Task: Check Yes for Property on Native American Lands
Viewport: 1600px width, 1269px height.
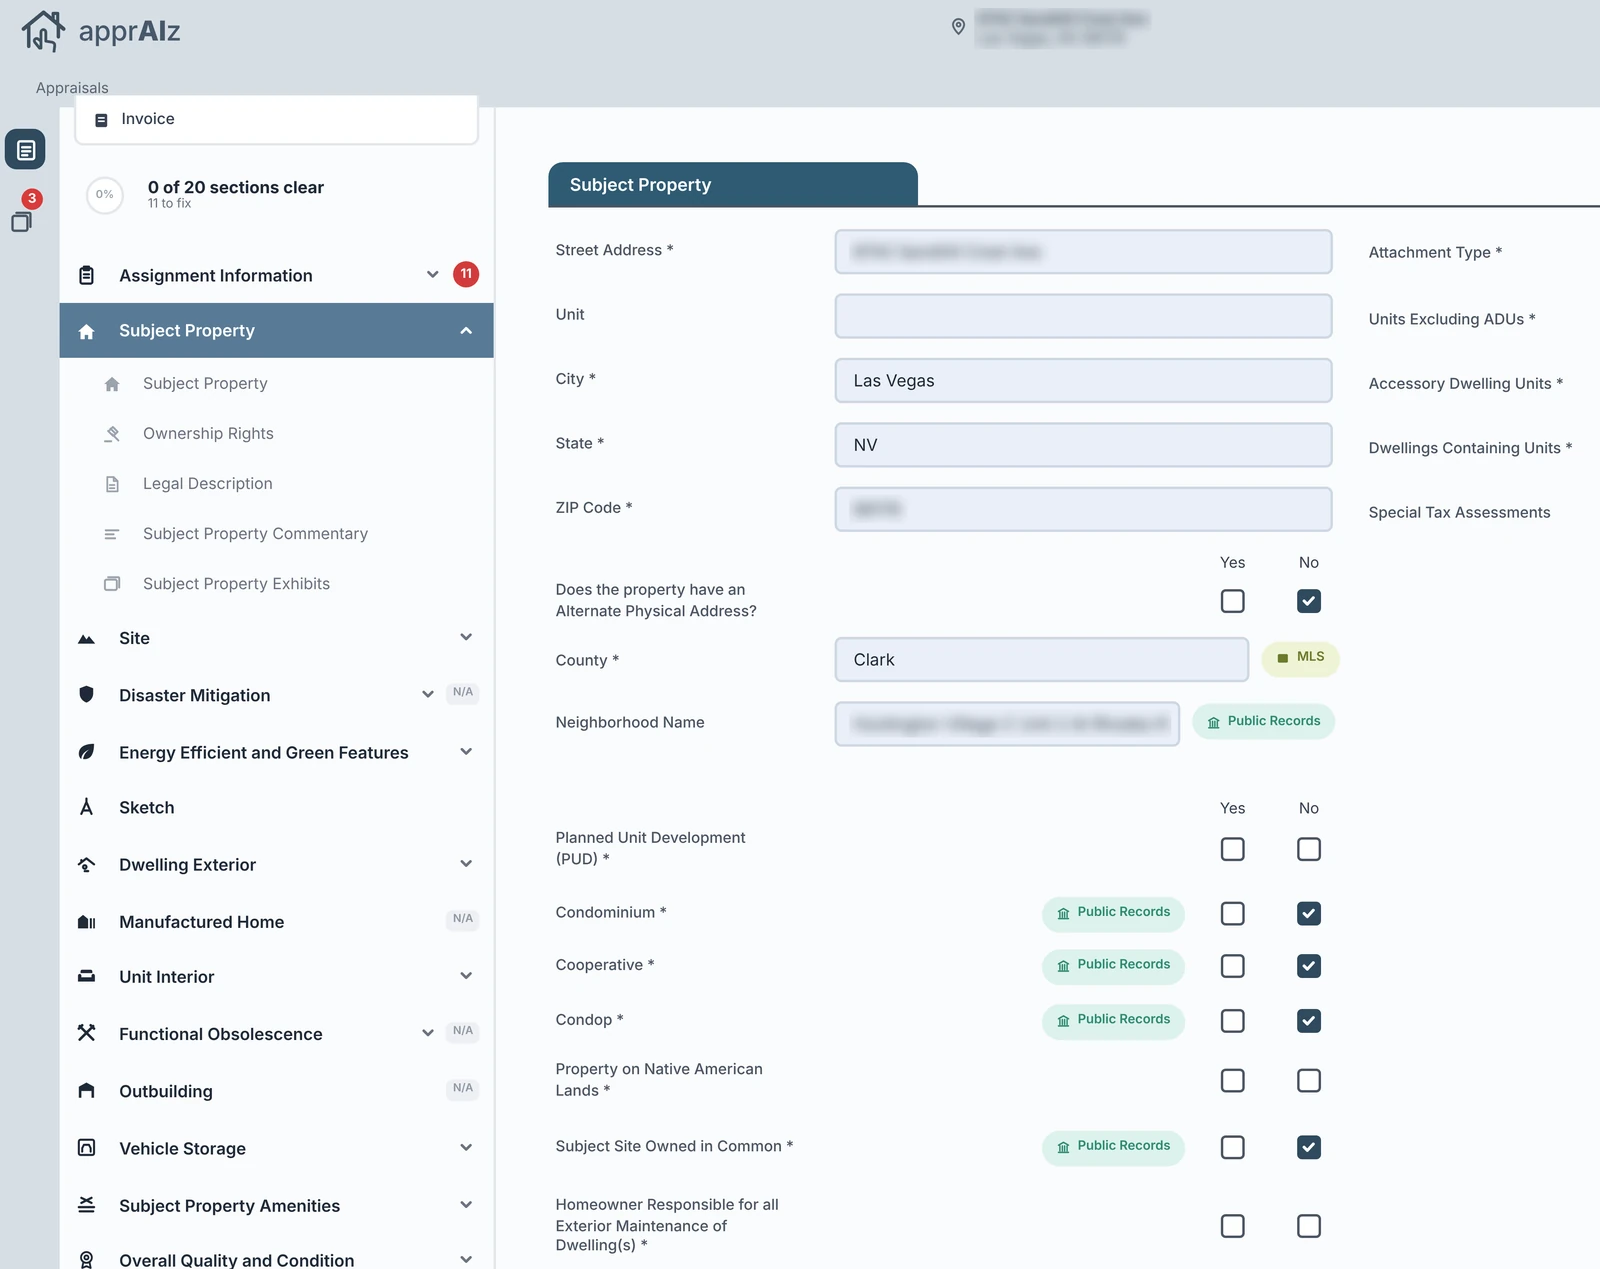Action: [x=1233, y=1081]
